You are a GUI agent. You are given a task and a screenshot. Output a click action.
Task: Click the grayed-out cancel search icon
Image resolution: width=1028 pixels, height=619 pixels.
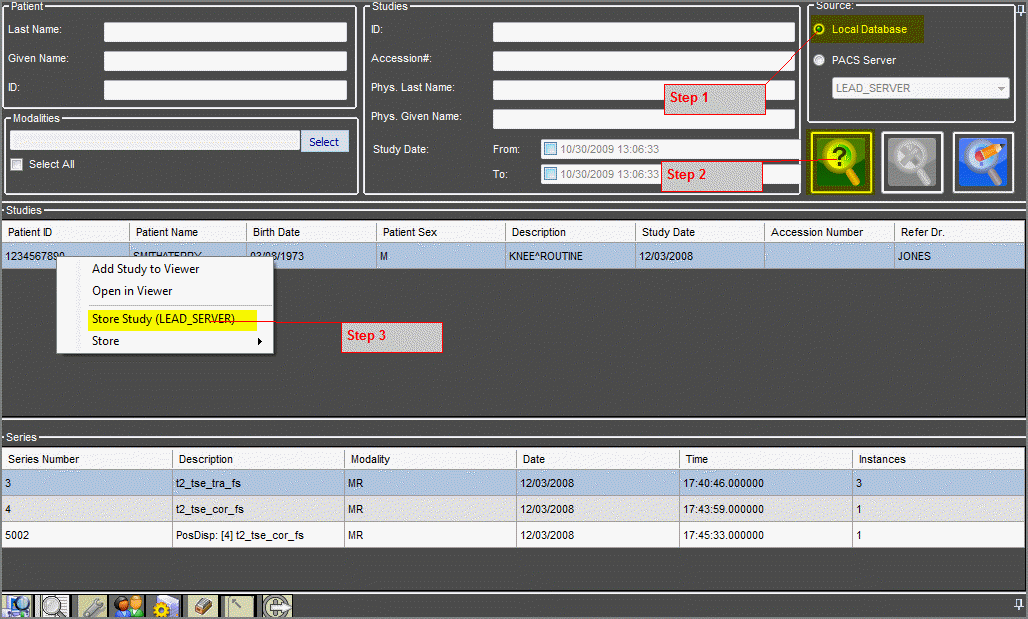tap(912, 162)
